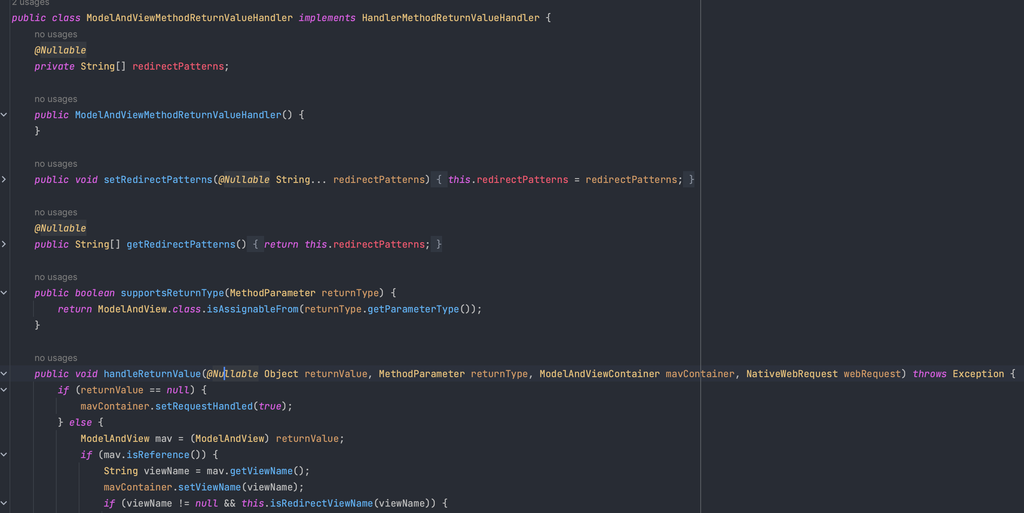Click 'Object' type in handleReturnValue signature
Image resolution: width=1024 pixels, height=513 pixels.
281,374
